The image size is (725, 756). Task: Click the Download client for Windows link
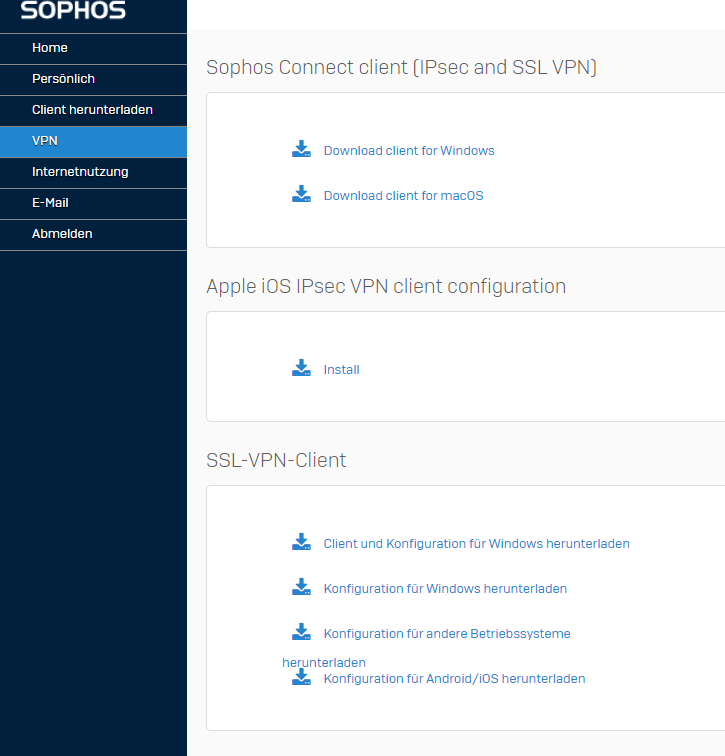pos(409,151)
